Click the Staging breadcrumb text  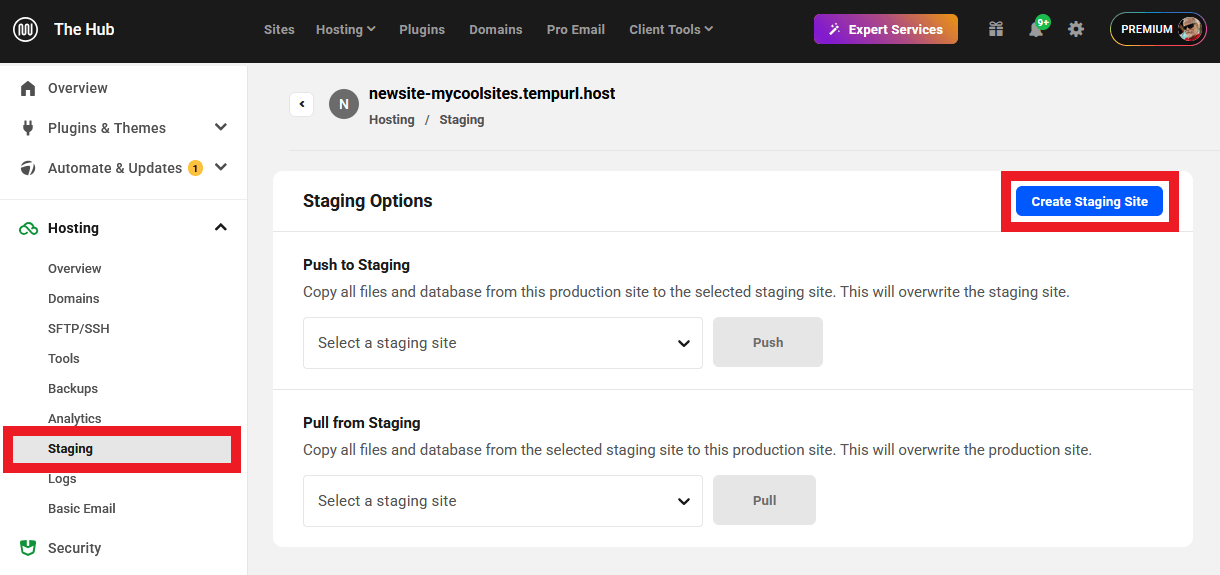(462, 119)
